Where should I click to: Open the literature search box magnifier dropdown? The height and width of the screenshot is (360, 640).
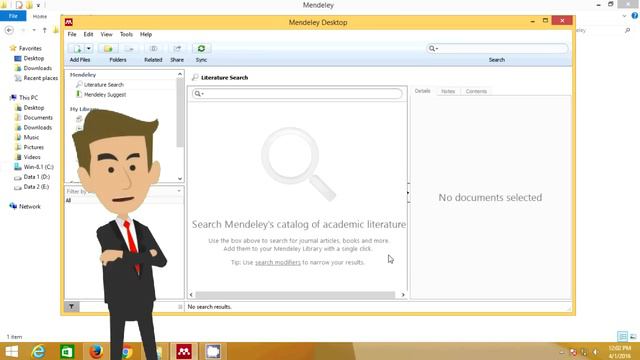[199, 94]
